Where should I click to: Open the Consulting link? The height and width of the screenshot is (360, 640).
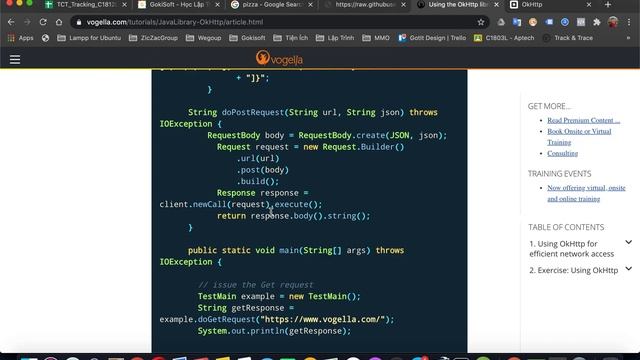(562, 153)
